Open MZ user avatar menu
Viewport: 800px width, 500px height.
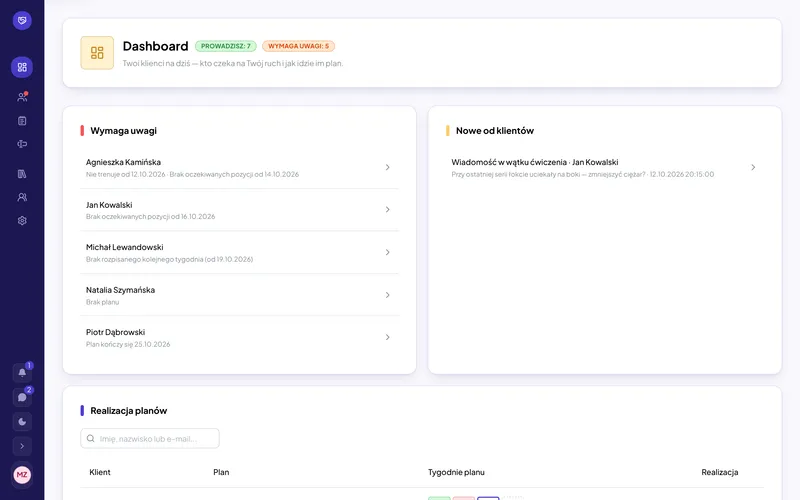[x=22, y=475]
